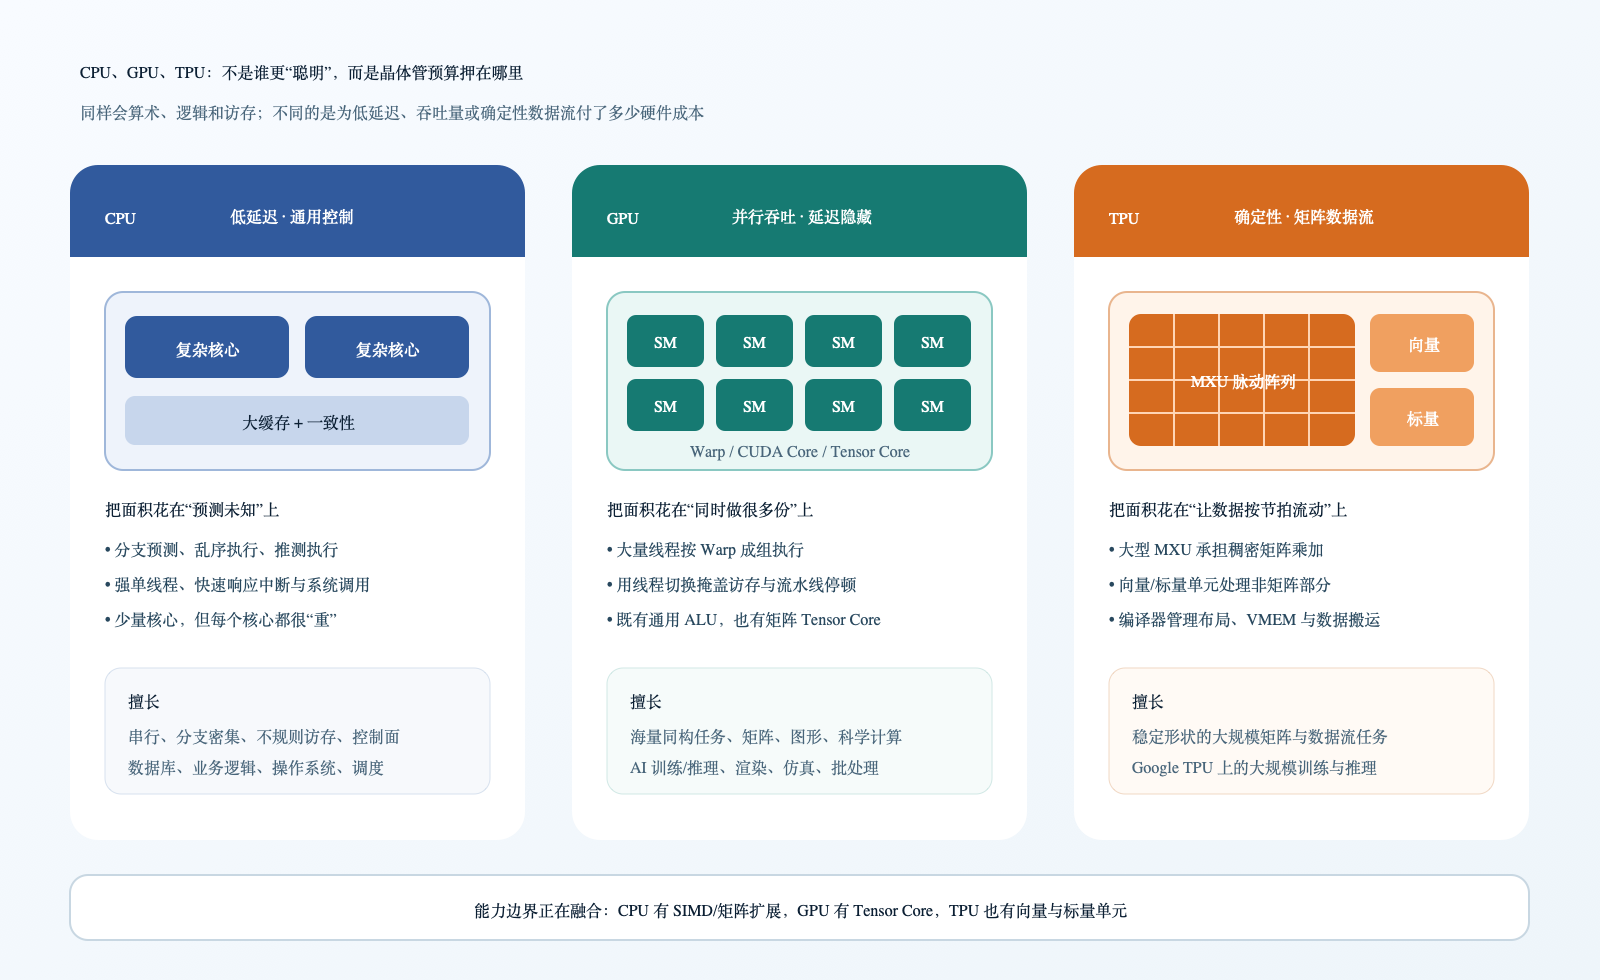Click the line 稳定形状的大规模矩阵与数据流任务
This screenshot has height=980, width=1600.
point(1260,737)
